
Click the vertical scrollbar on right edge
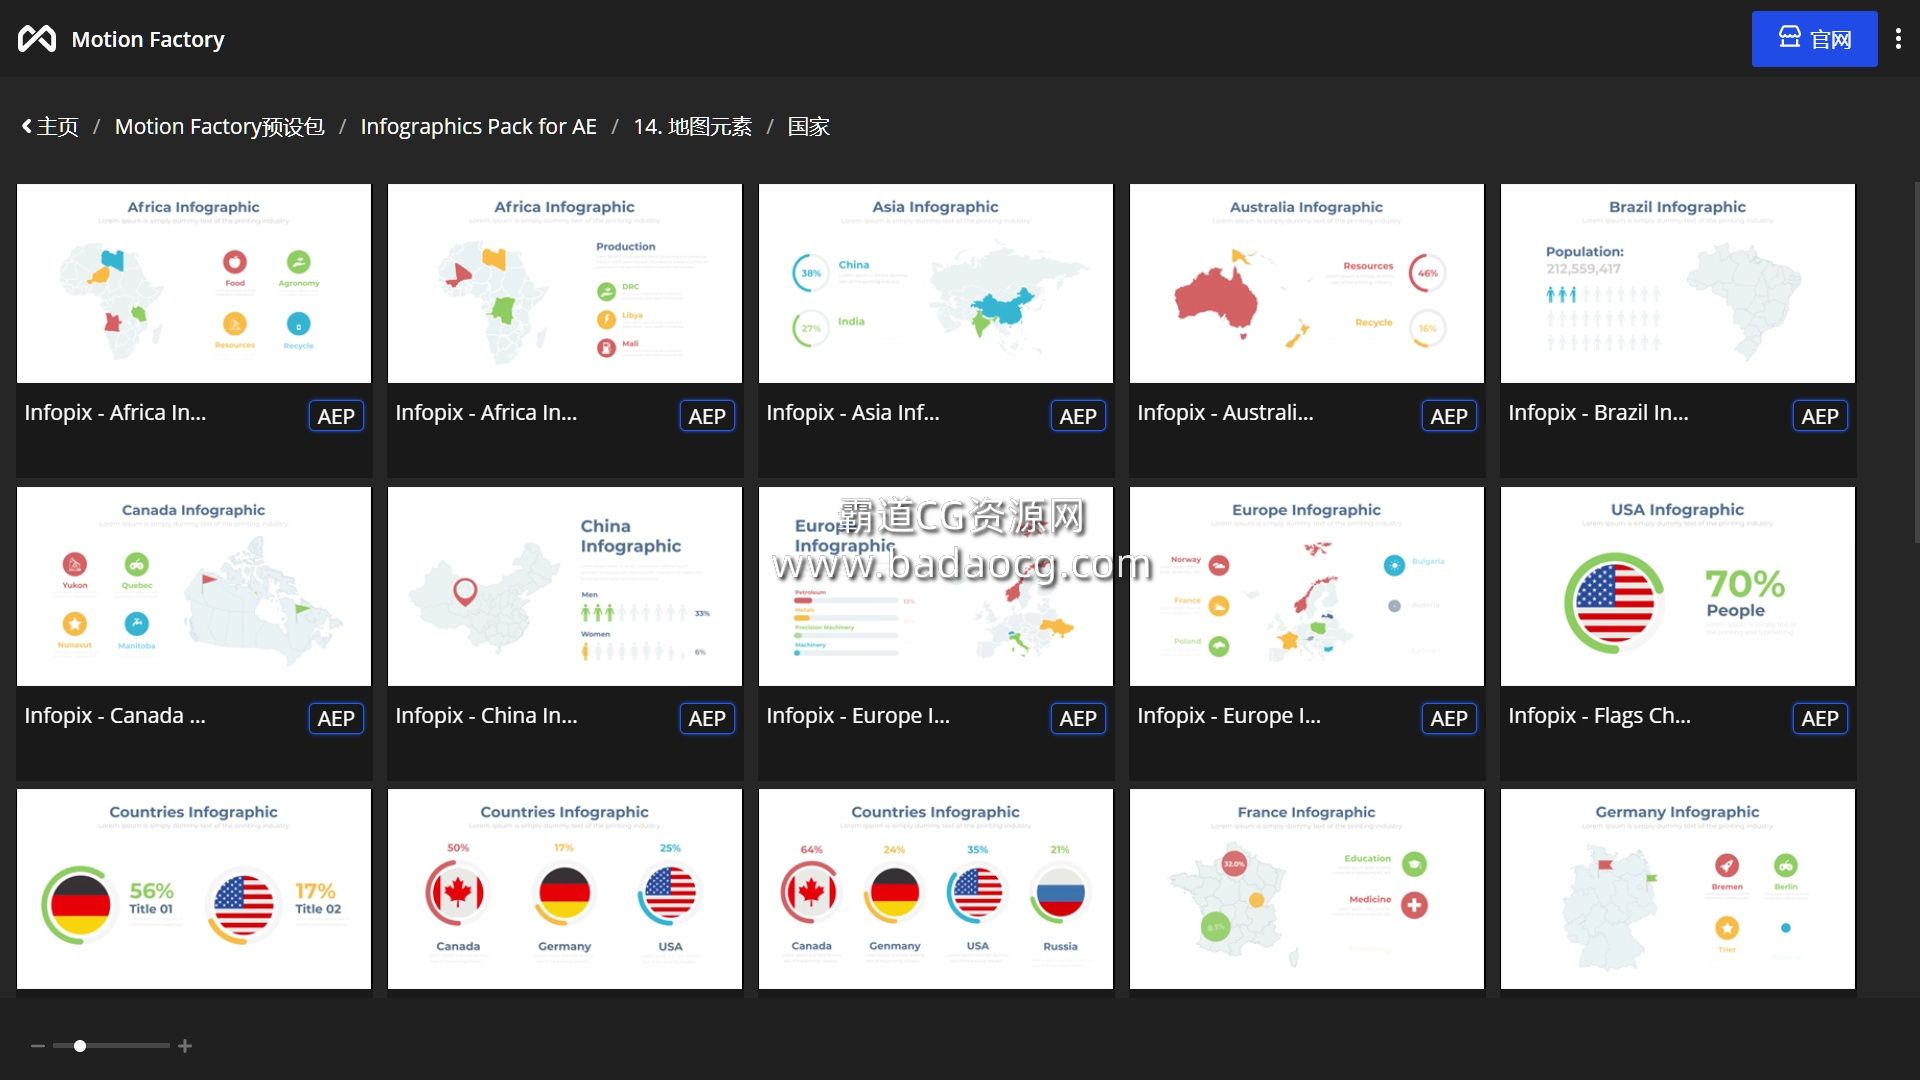click(x=1915, y=362)
